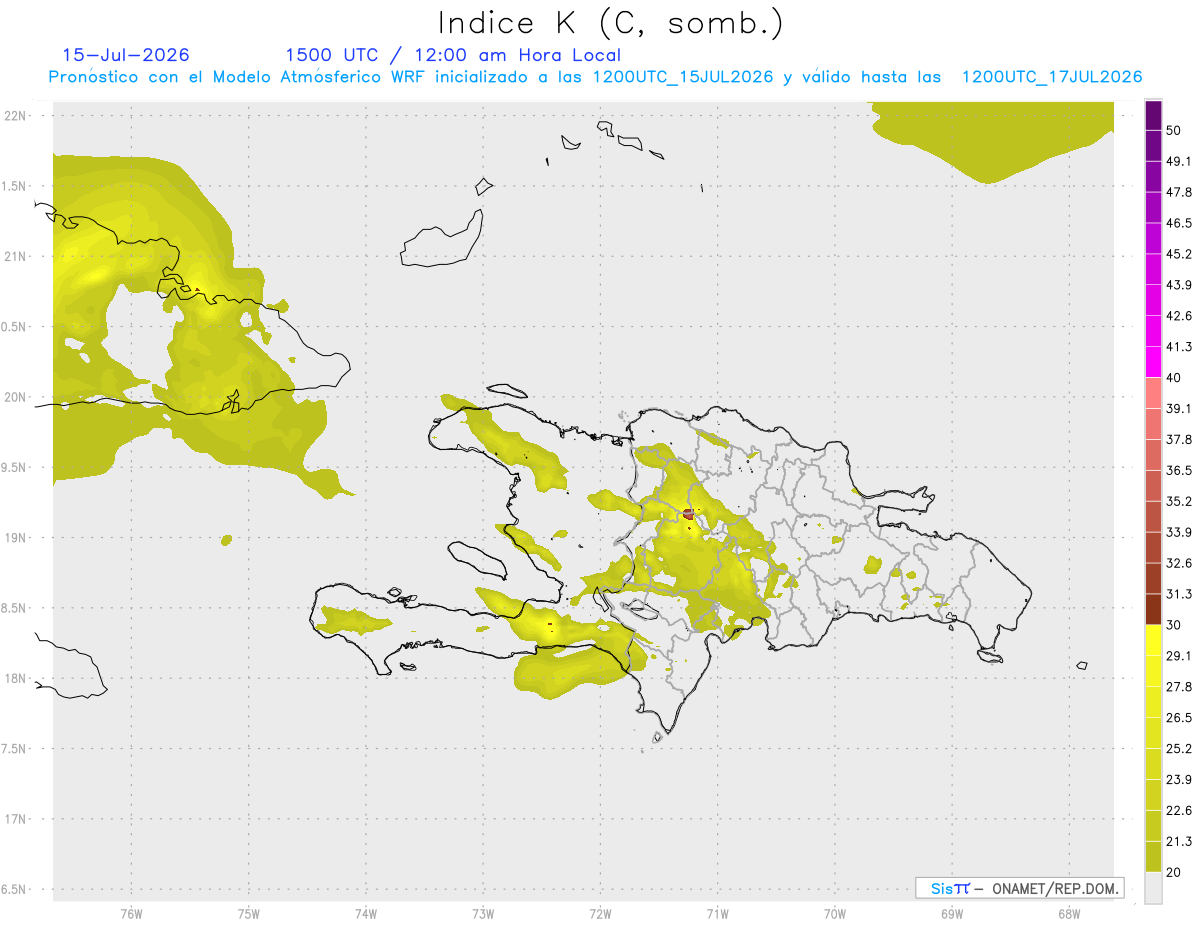
Task: Click the '73W' longitude label
Action: point(483,914)
